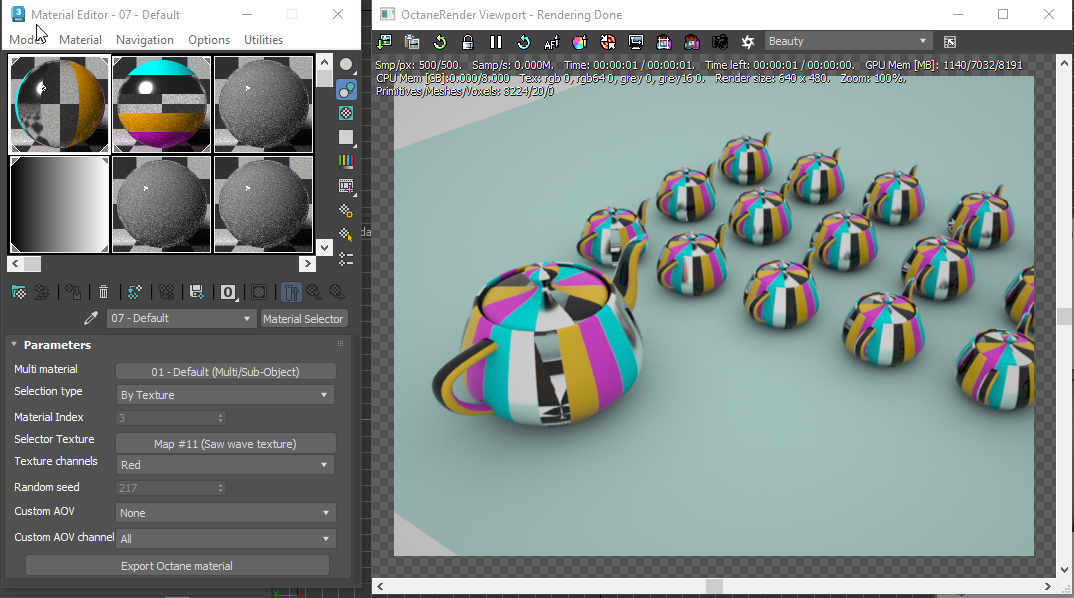Click the white balance color picker icon
The height and width of the screenshot is (598, 1074).
pyautogui.click(x=579, y=42)
